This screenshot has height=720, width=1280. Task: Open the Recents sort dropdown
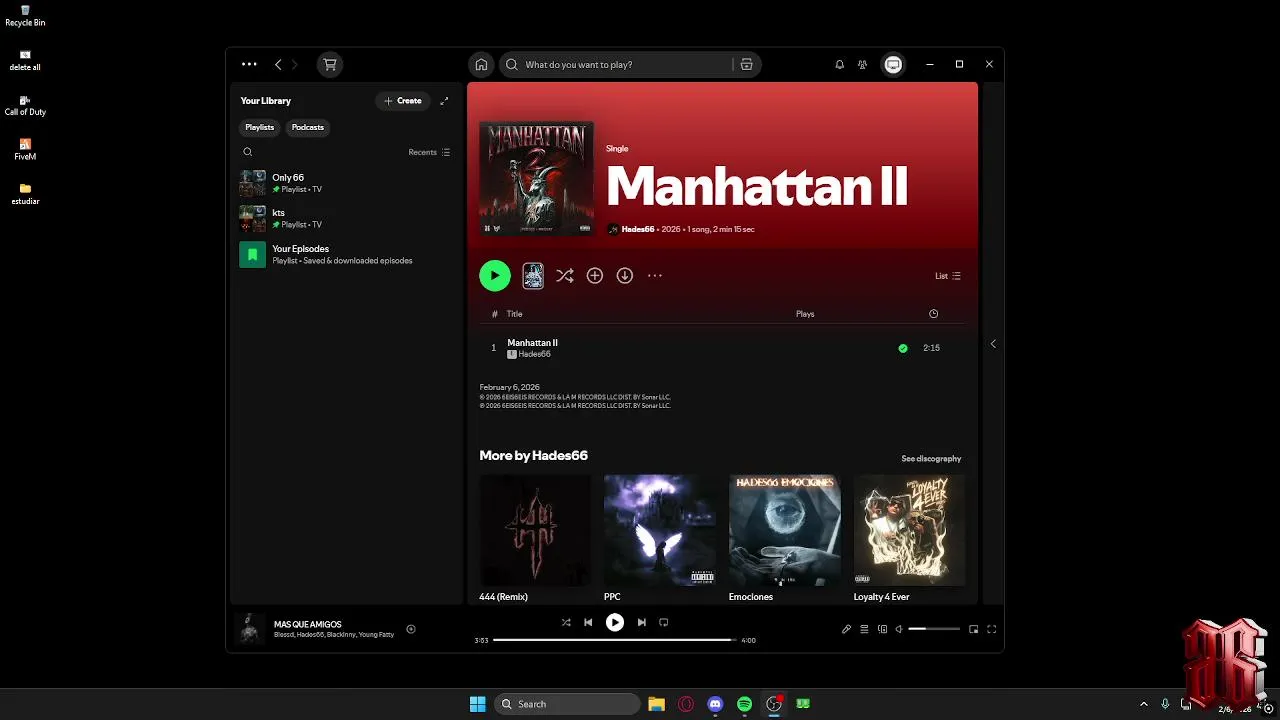coord(429,152)
